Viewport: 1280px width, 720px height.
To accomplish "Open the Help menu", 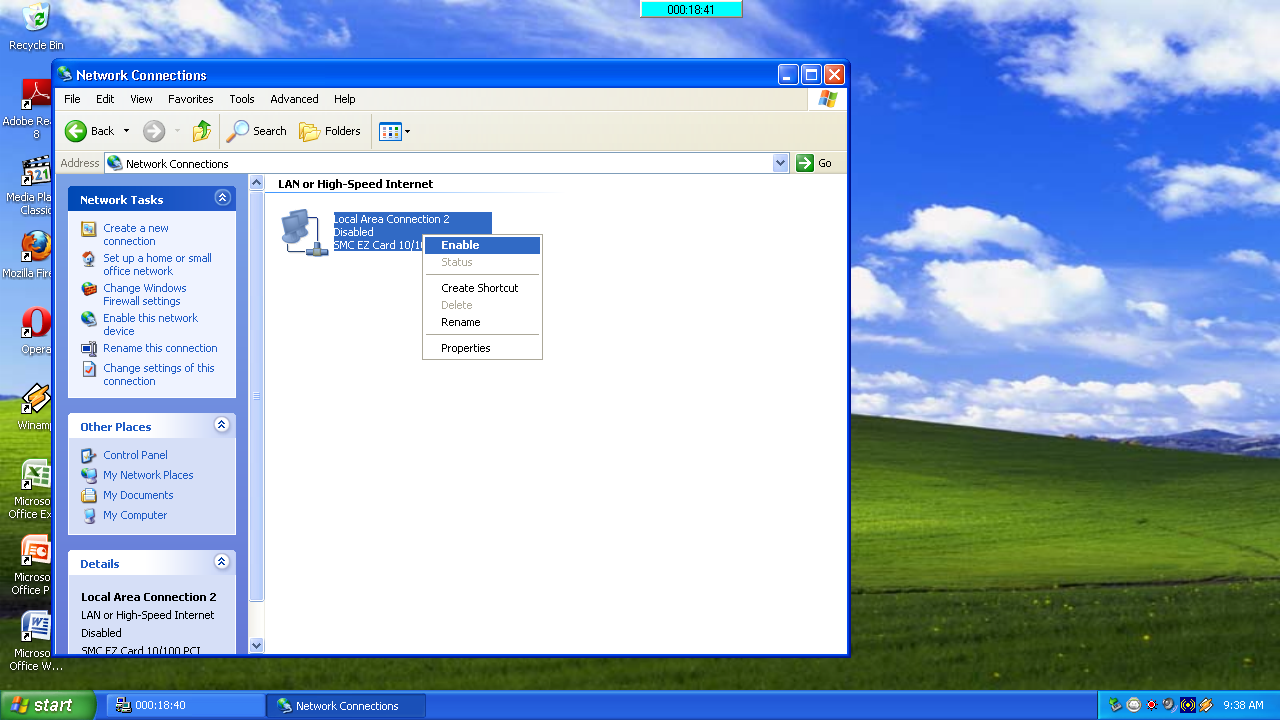I will [x=345, y=99].
